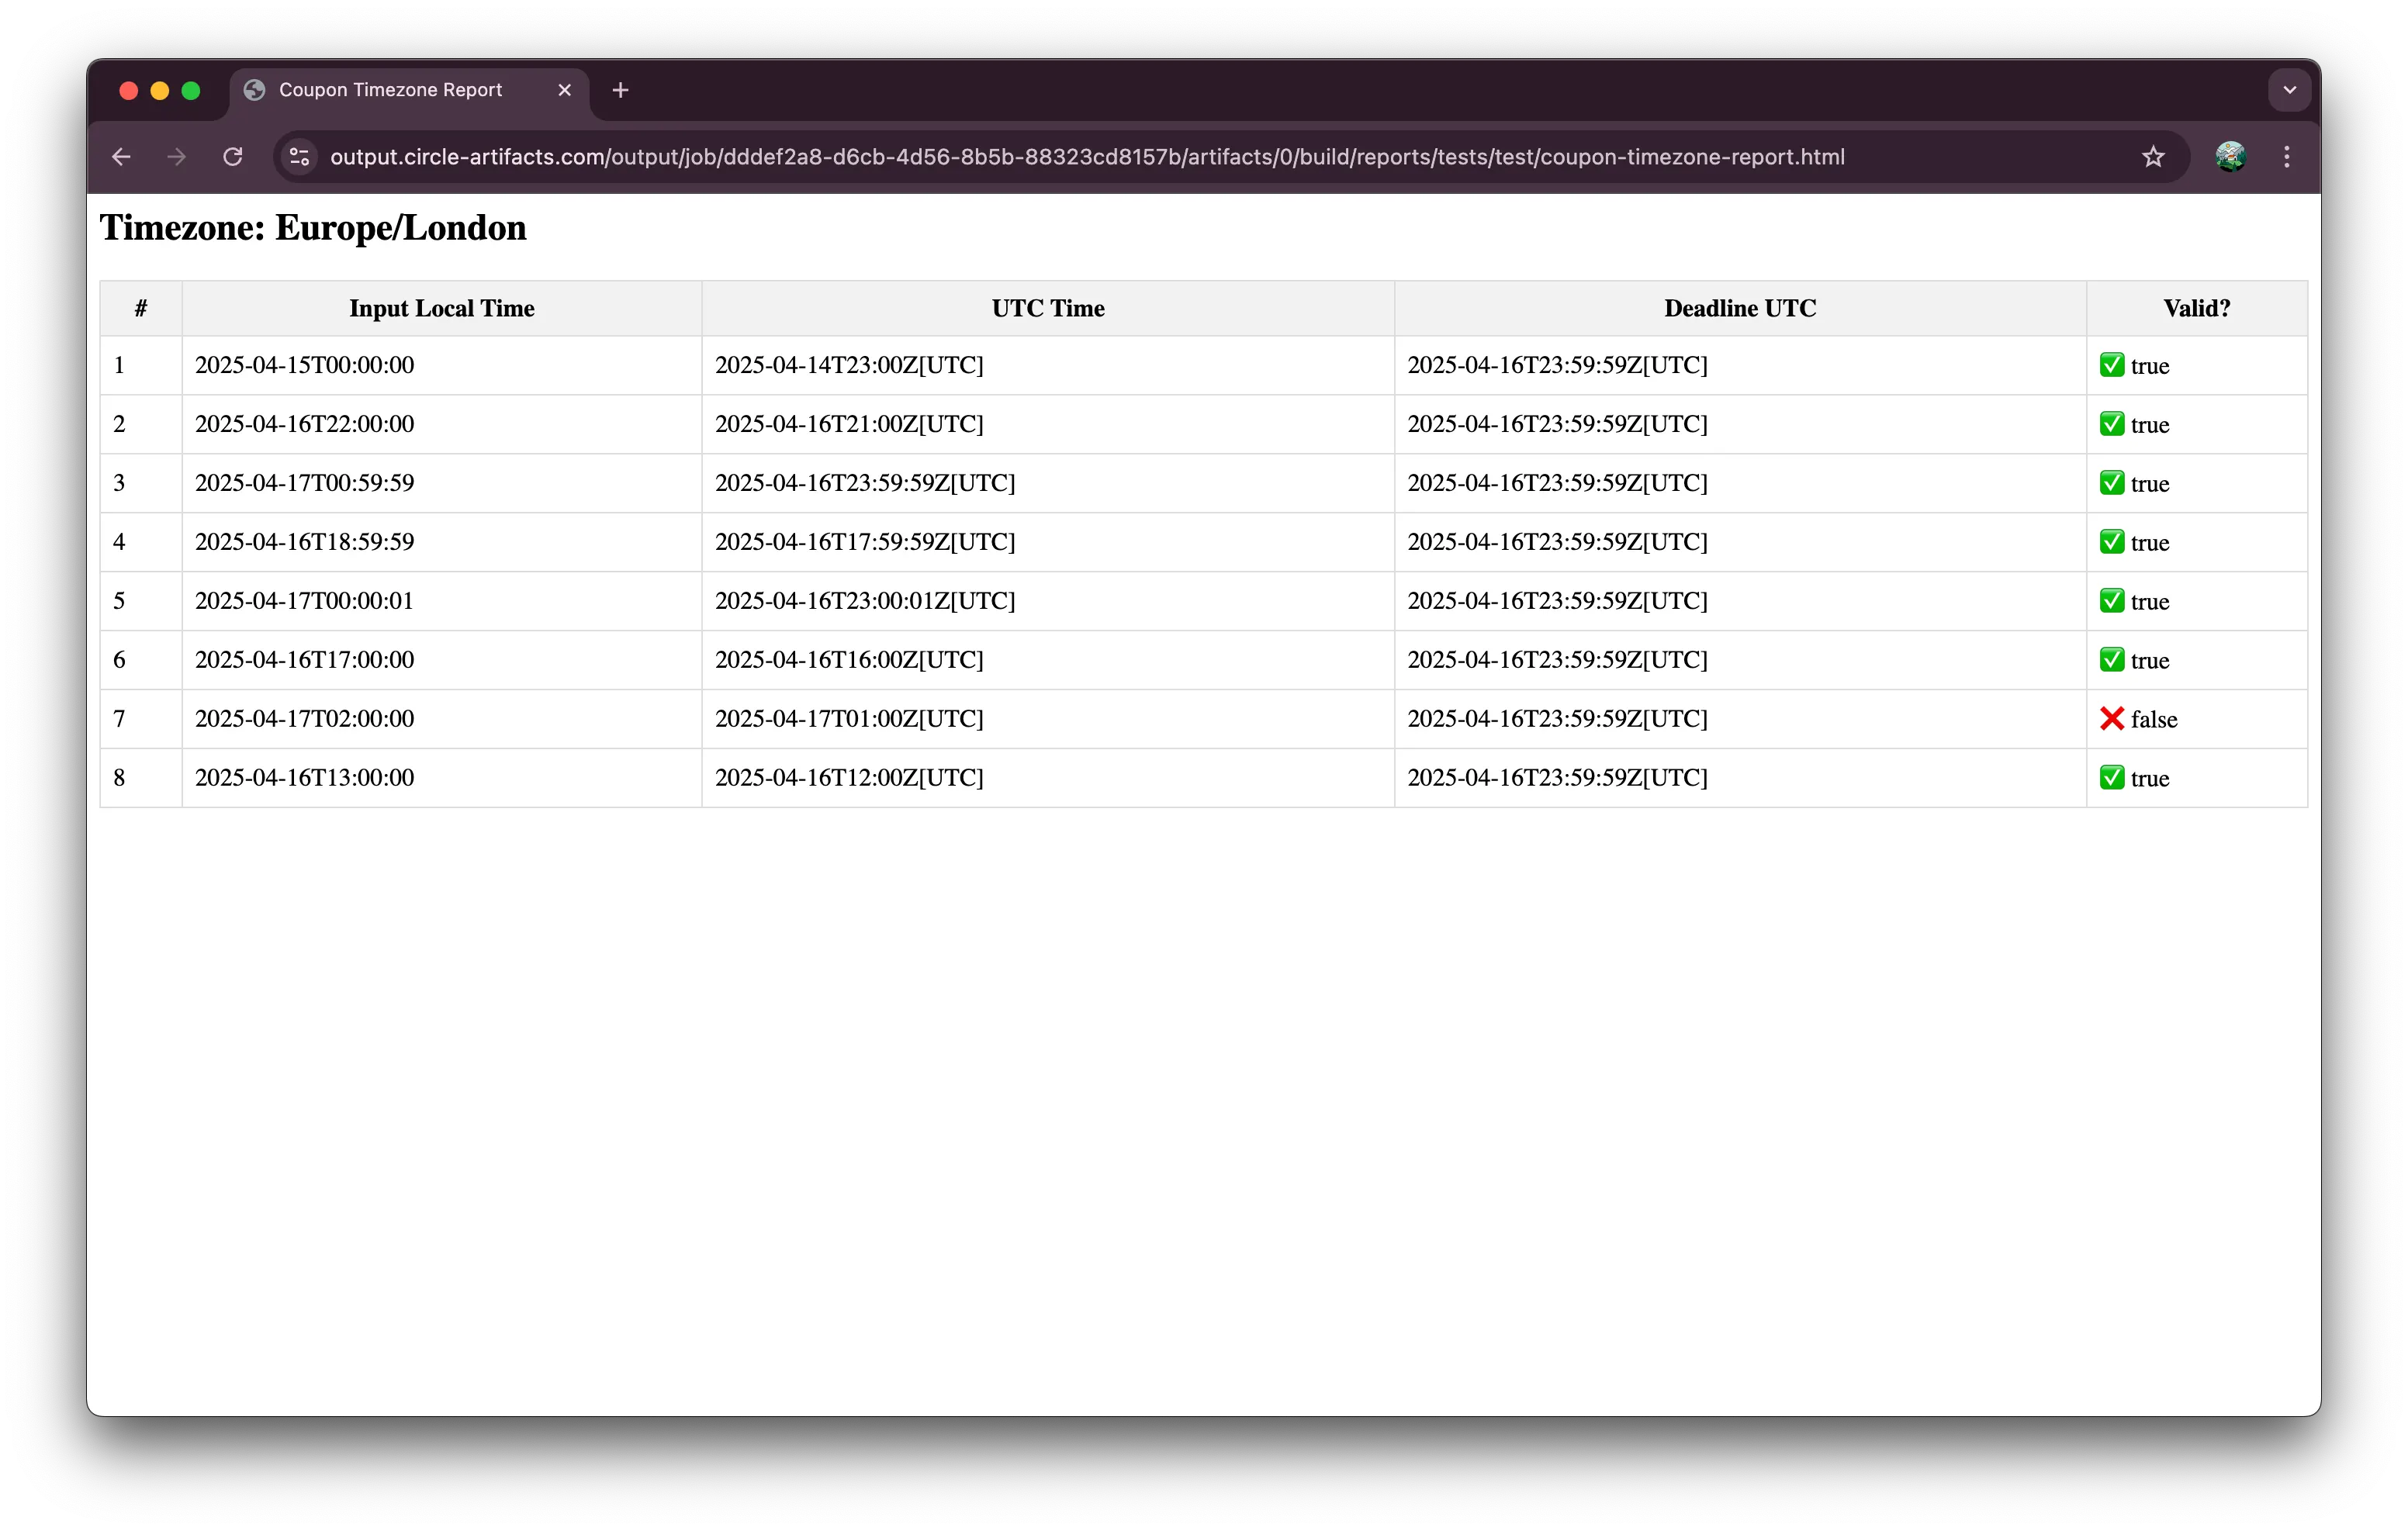Click UTC time '2025-04-16T12:00Z[UTC]'

(849, 778)
